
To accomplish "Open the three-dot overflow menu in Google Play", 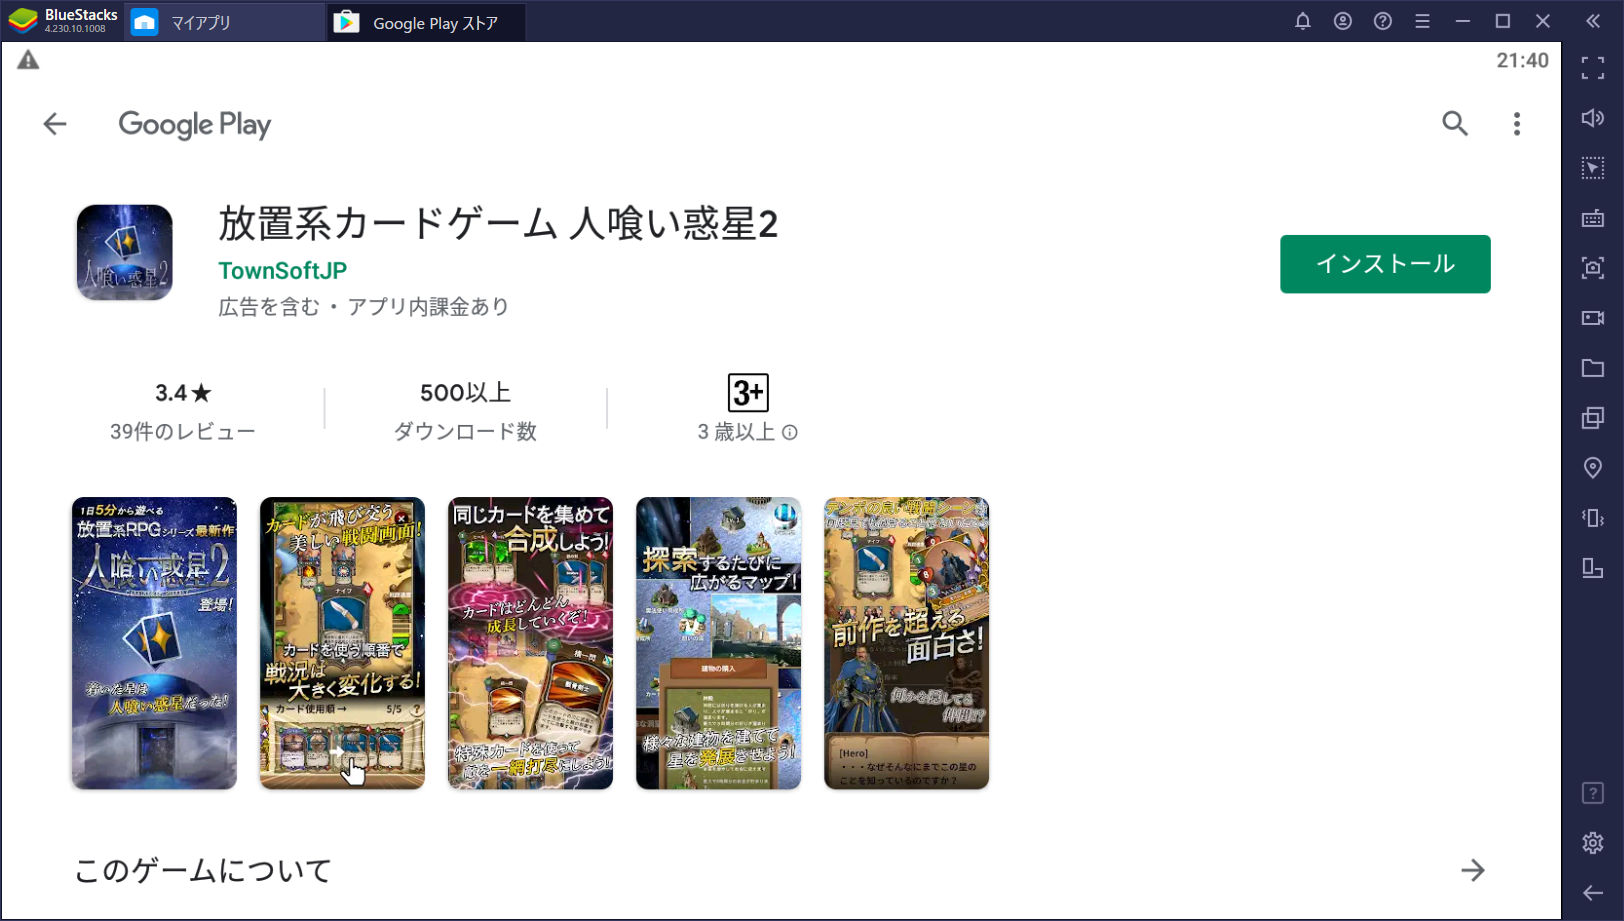I will 1517,124.
